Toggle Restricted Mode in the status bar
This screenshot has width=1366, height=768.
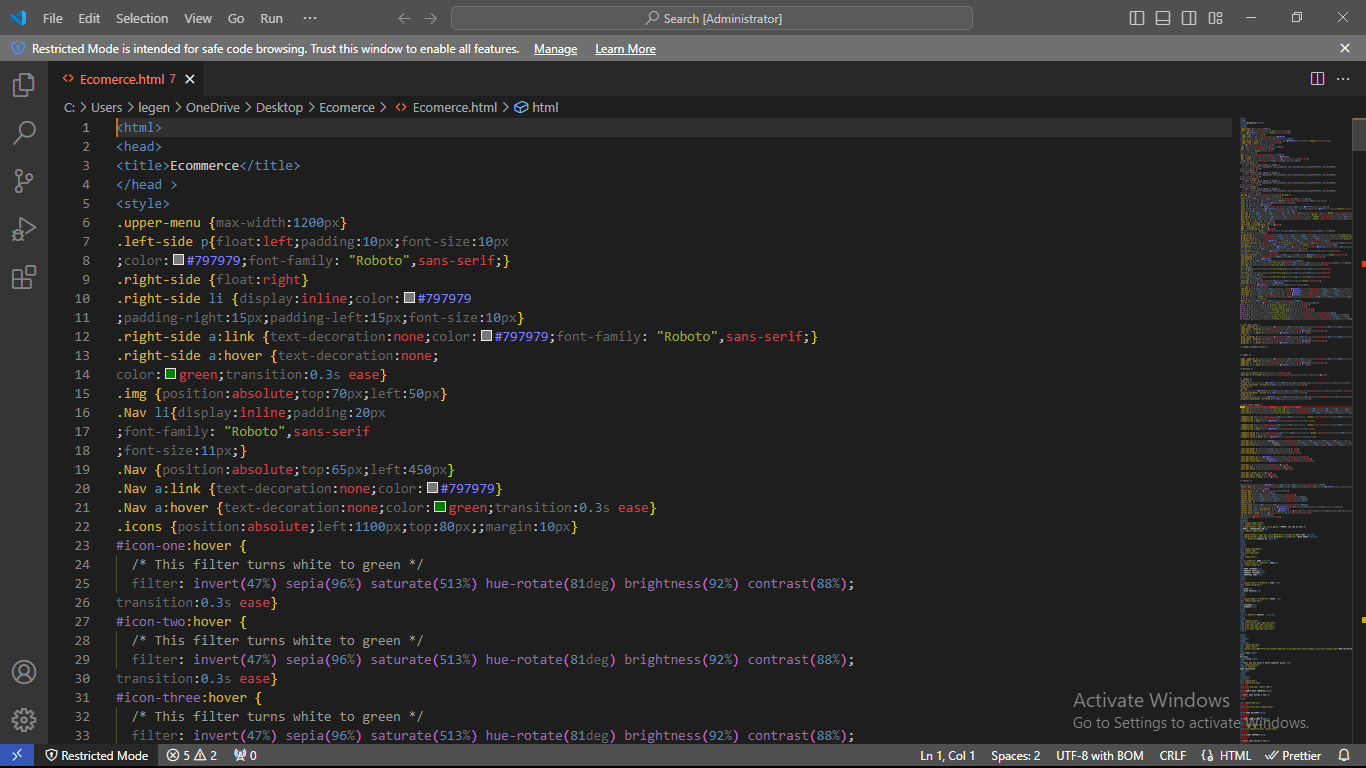97,755
